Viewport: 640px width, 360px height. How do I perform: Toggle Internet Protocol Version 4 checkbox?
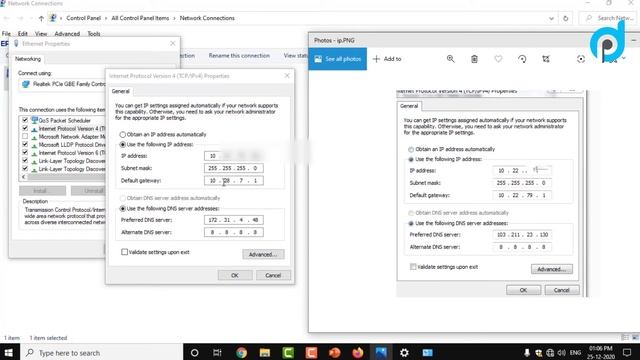25,128
